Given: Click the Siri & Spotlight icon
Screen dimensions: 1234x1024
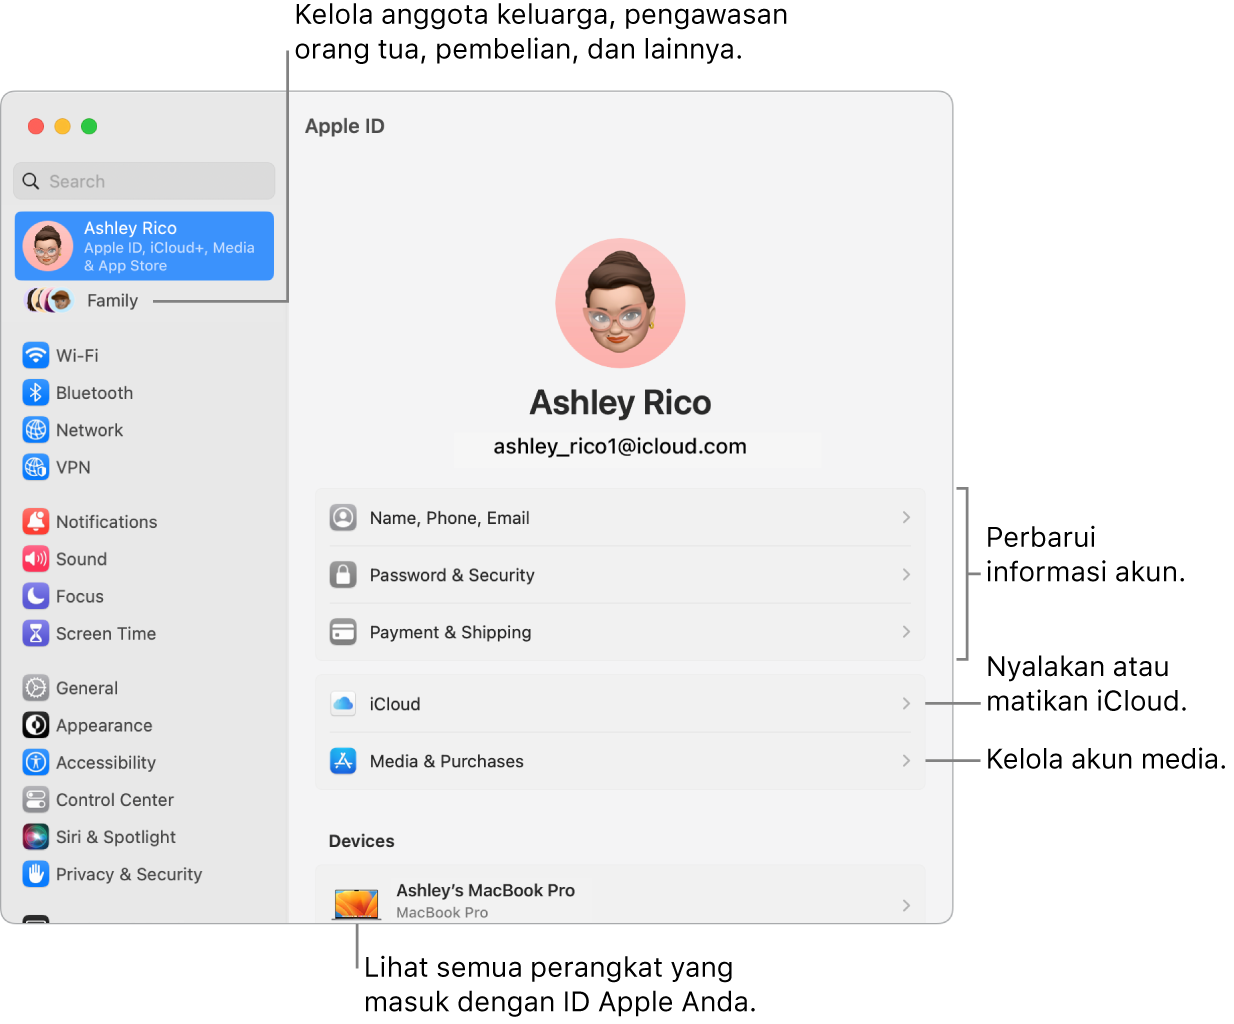Looking at the screenshot, I should [36, 837].
